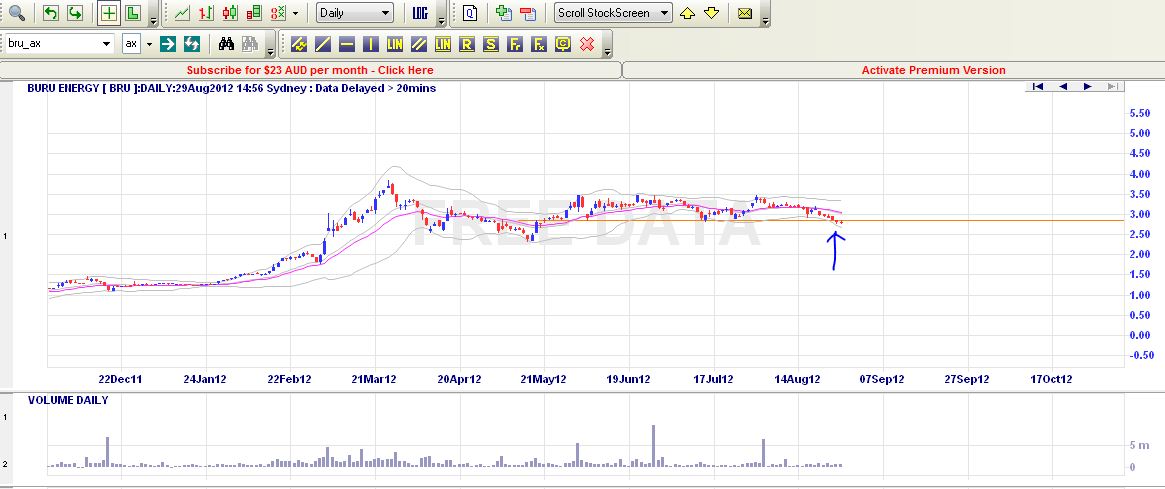
Task: Expand the bru_ax symbol history dropdown arrow
Action: [x=106, y=44]
